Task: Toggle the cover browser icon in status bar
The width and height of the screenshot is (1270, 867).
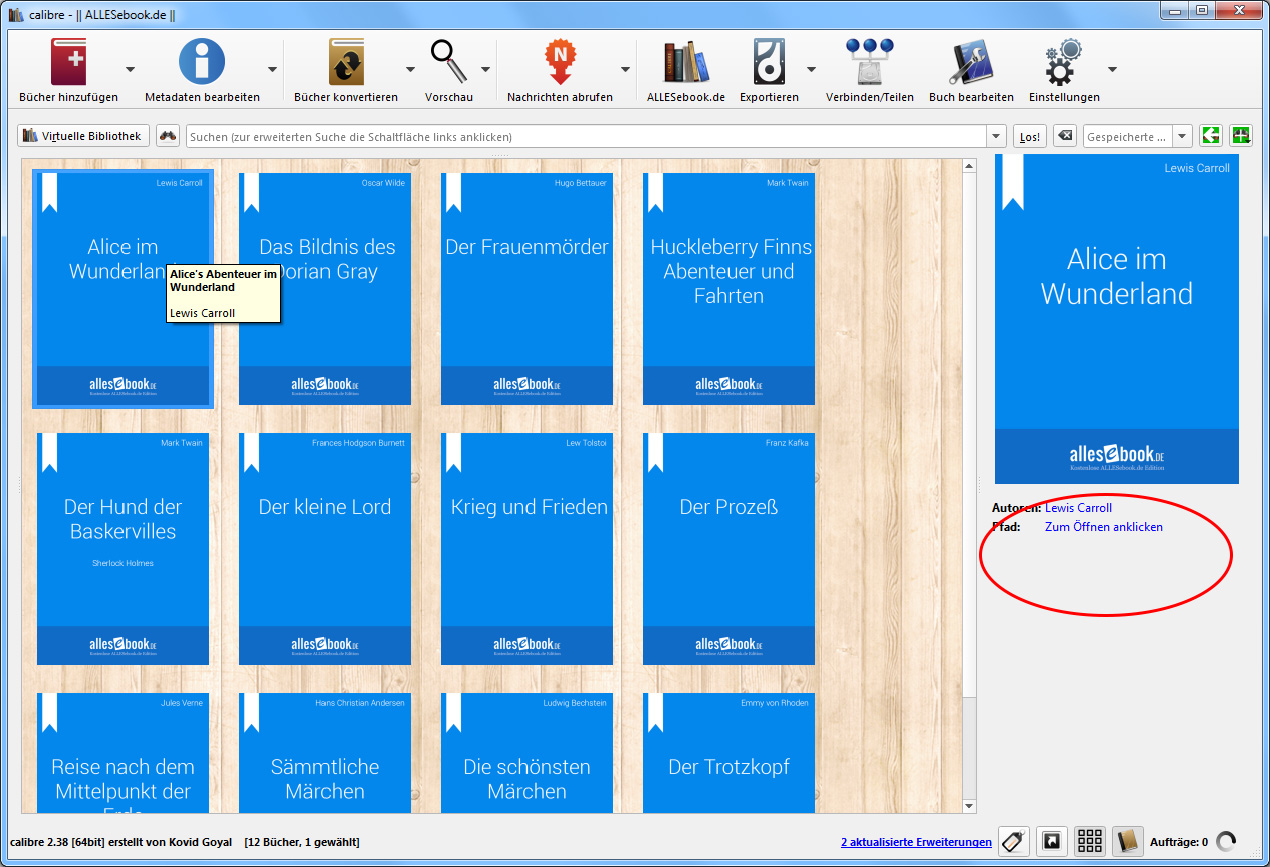Action: pyautogui.click(x=1052, y=841)
